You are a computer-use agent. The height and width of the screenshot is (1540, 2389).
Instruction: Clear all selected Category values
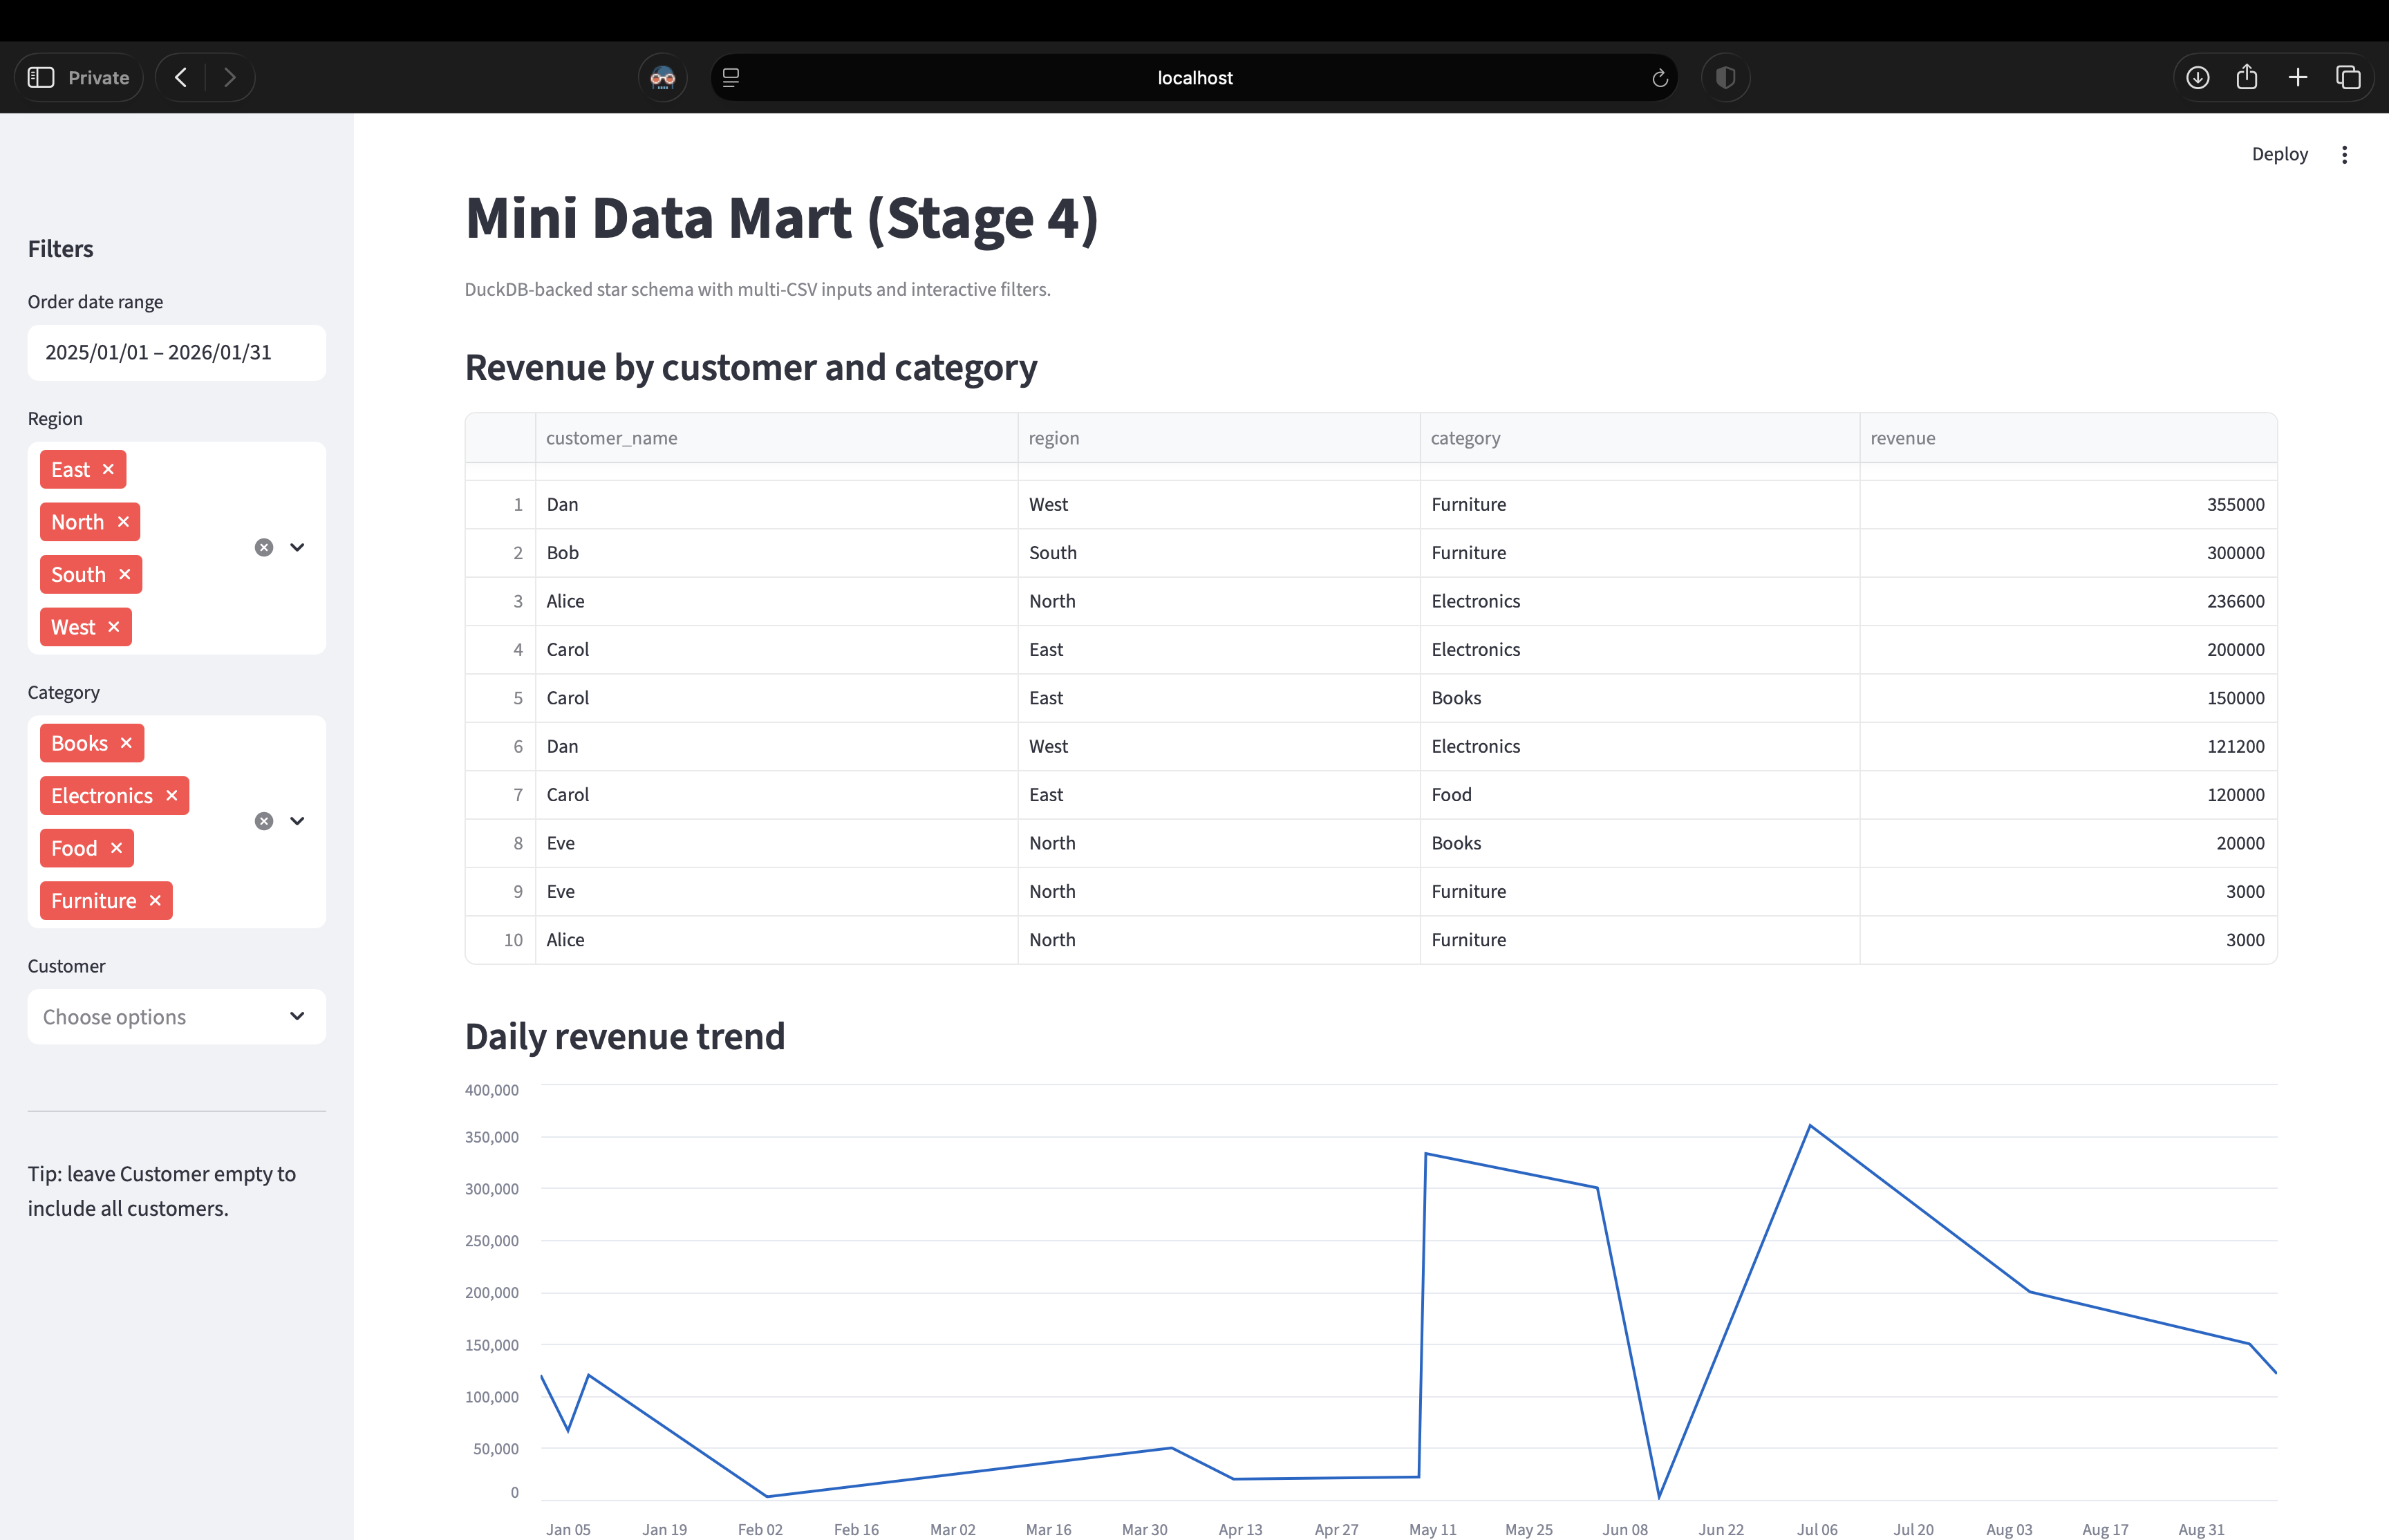(263, 820)
